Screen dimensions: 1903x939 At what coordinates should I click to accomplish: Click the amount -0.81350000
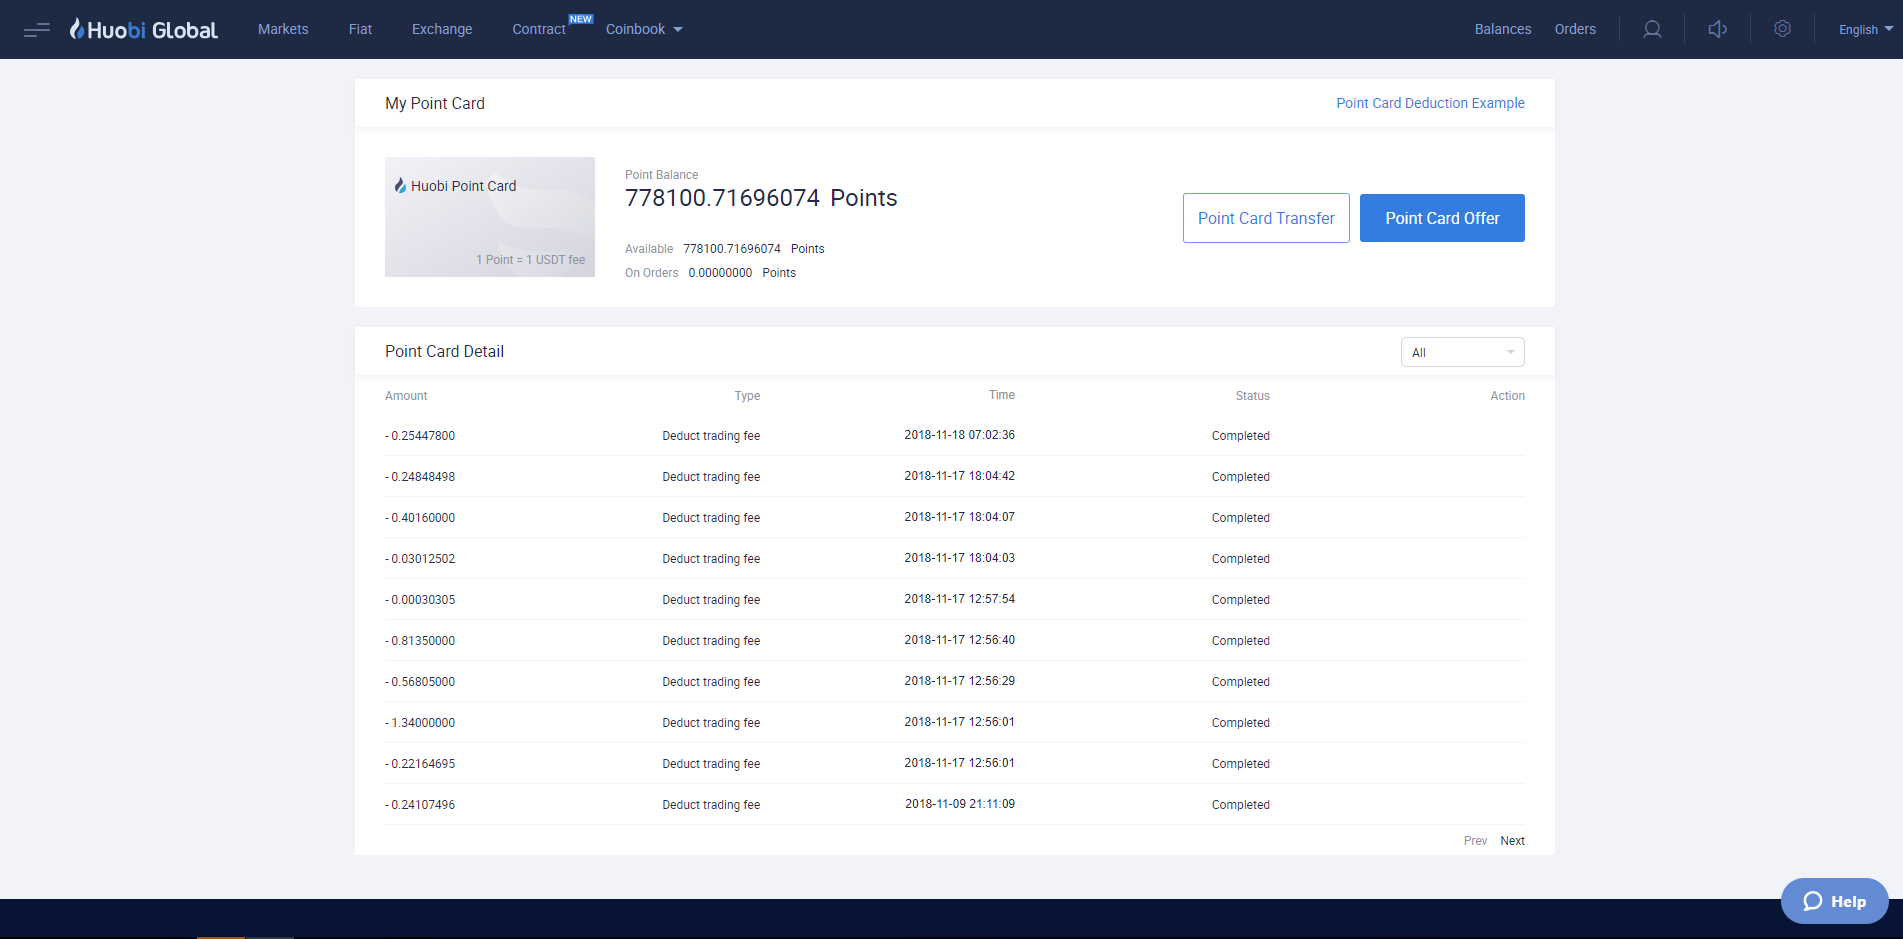coord(420,641)
